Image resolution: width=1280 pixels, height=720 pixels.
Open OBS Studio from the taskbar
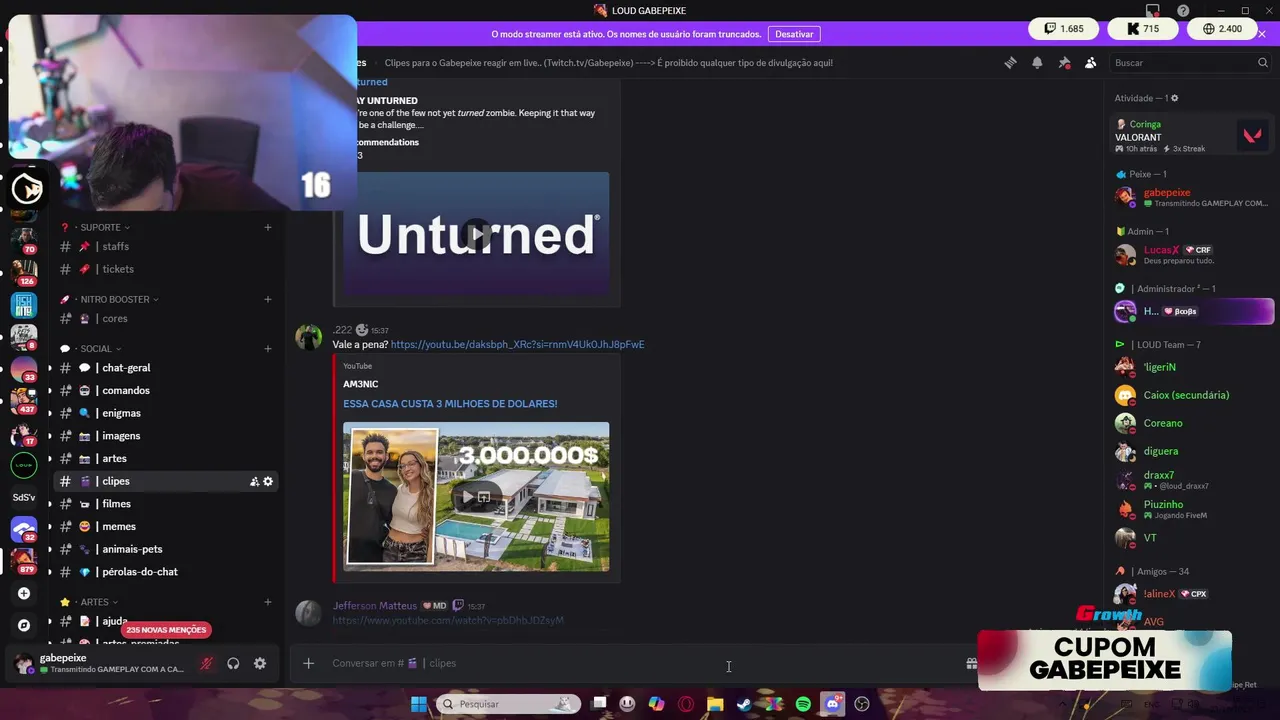point(862,704)
